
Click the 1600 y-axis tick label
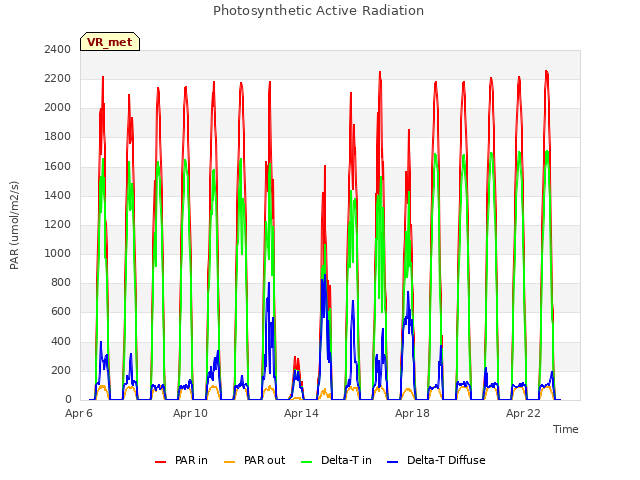tap(58, 167)
